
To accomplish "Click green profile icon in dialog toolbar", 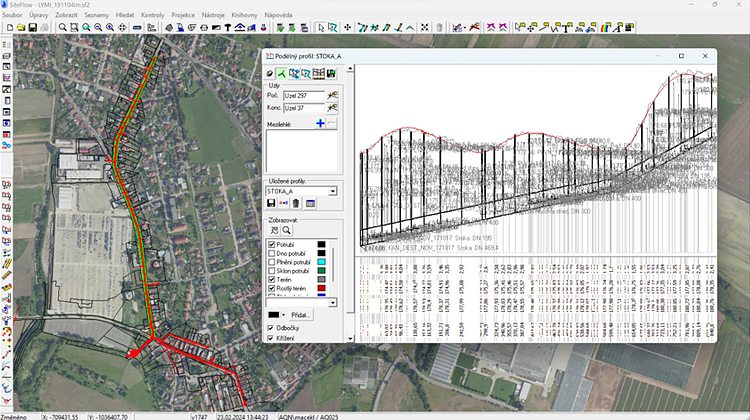I will click(x=281, y=73).
